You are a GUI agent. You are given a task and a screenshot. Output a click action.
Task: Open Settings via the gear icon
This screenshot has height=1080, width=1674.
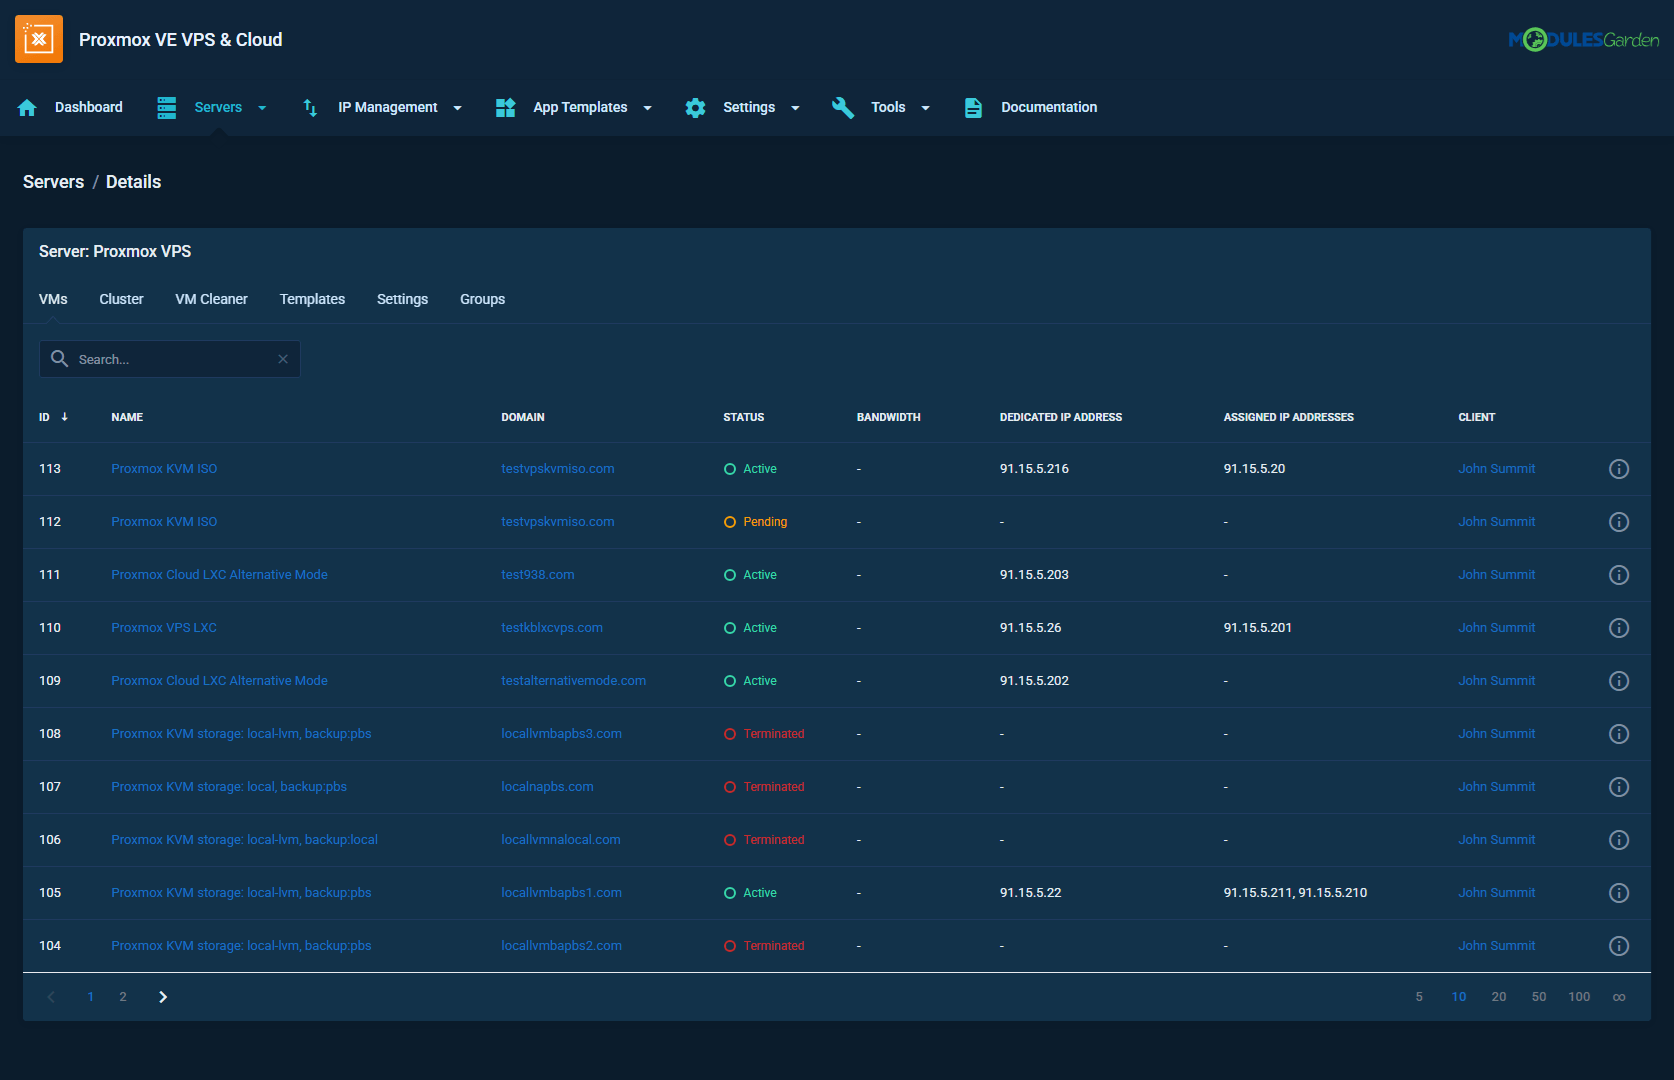(x=695, y=107)
